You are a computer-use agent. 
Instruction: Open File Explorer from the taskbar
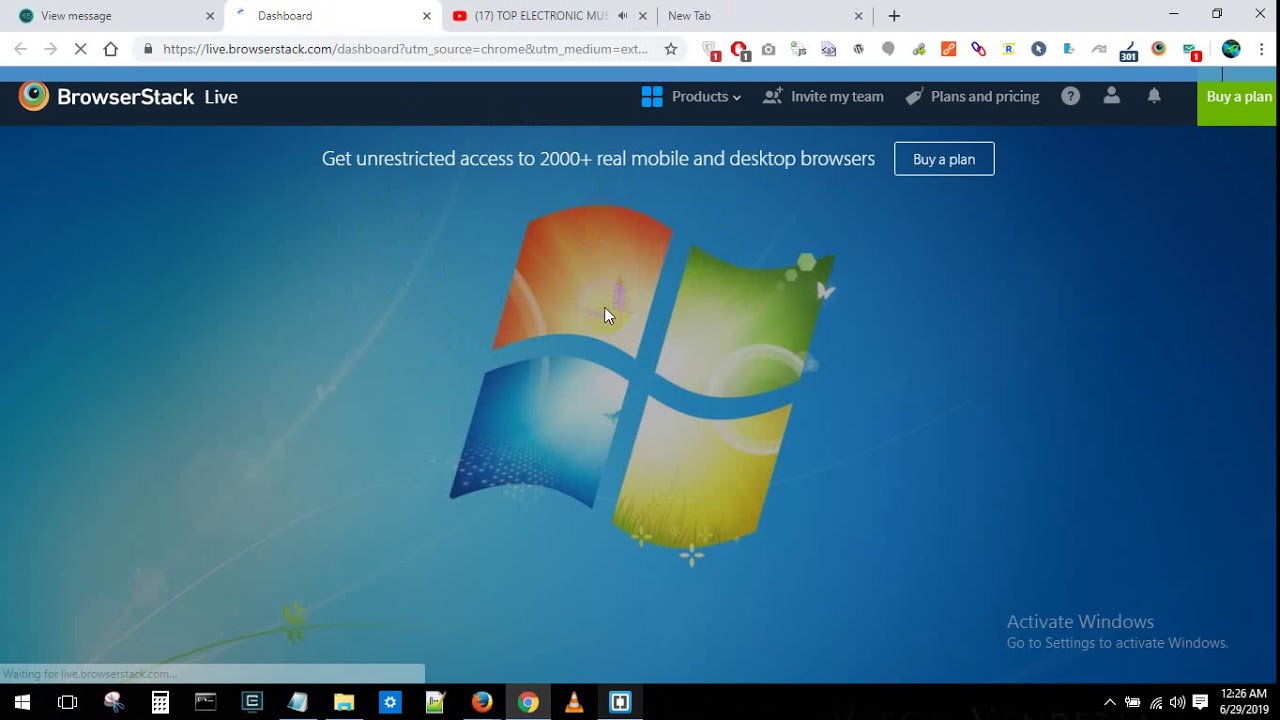(x=344, y=702)
